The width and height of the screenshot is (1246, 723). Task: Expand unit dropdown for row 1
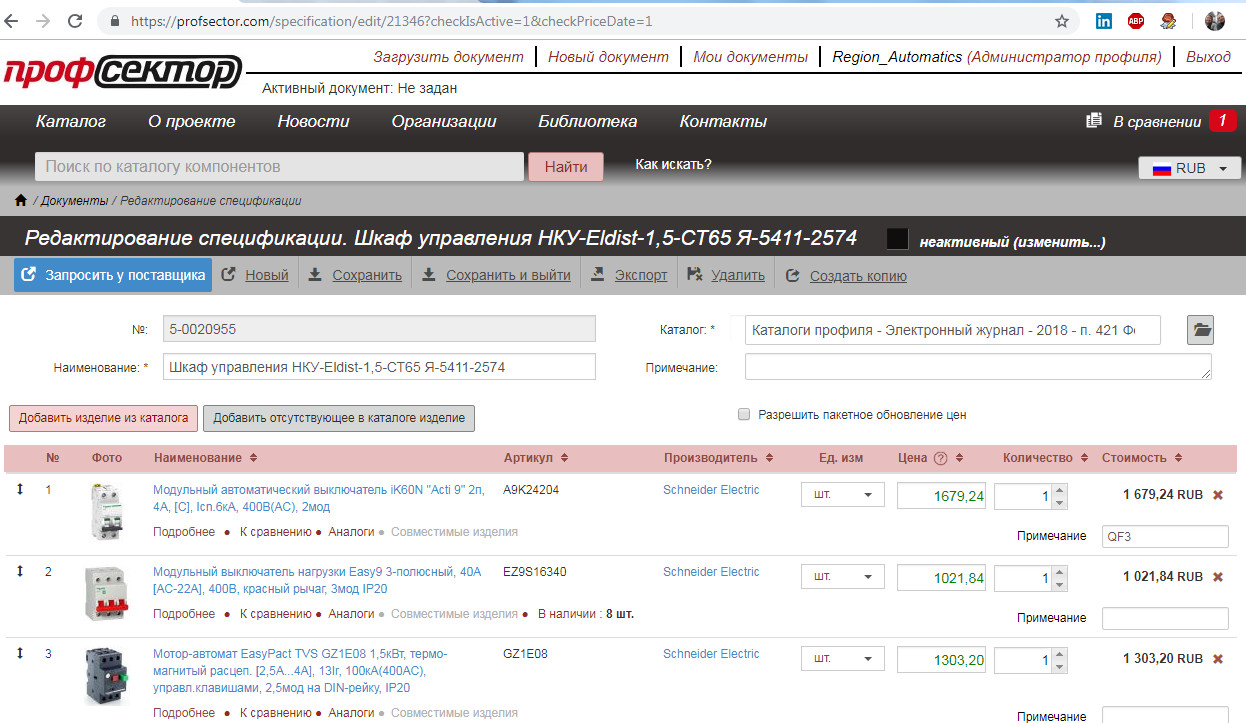point(842,494)
